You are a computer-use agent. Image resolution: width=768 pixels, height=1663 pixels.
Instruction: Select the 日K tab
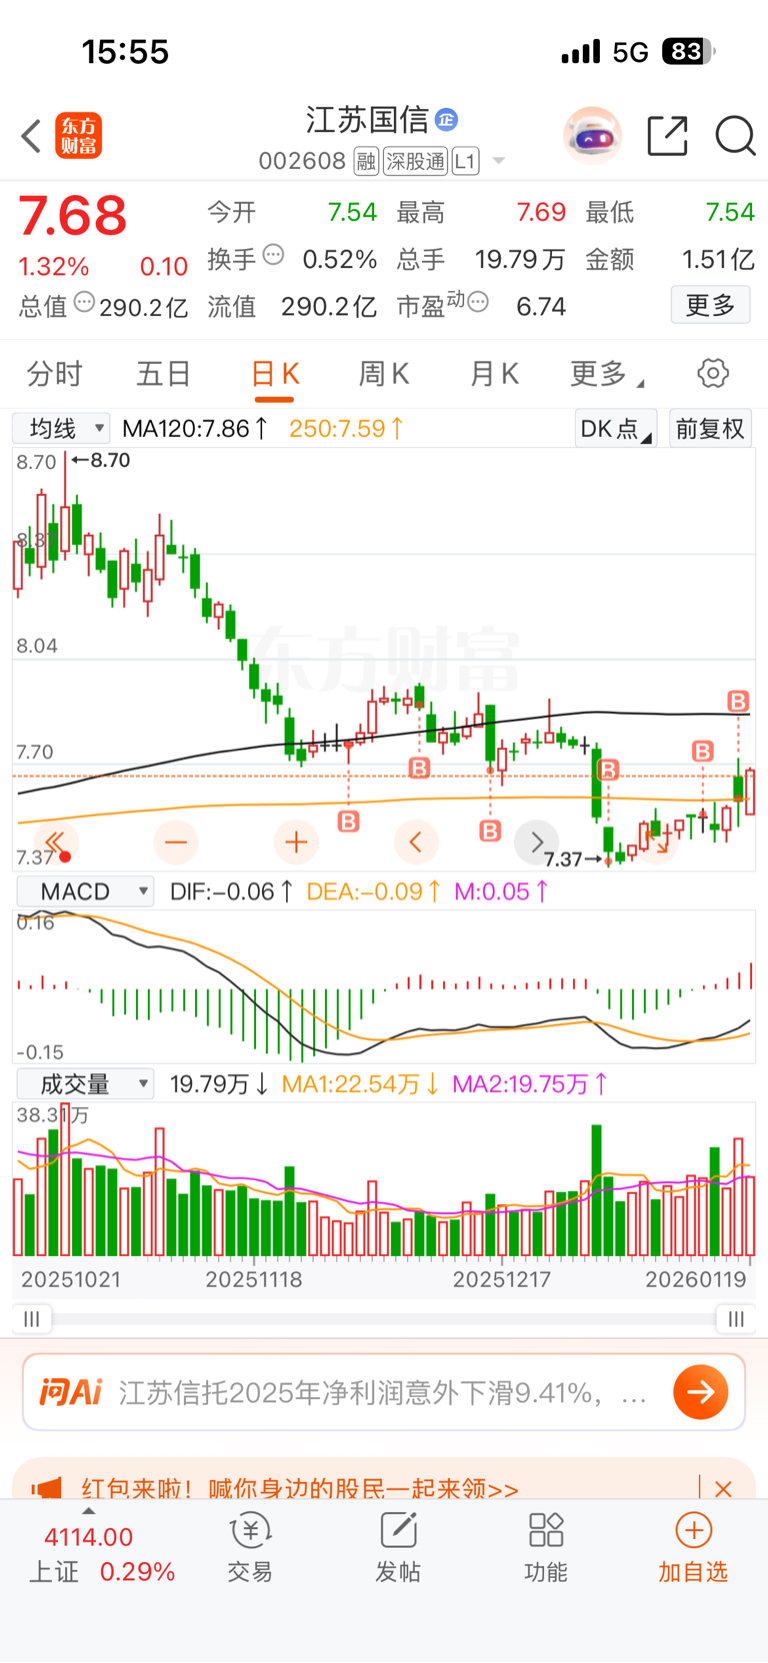coord(274,374)
